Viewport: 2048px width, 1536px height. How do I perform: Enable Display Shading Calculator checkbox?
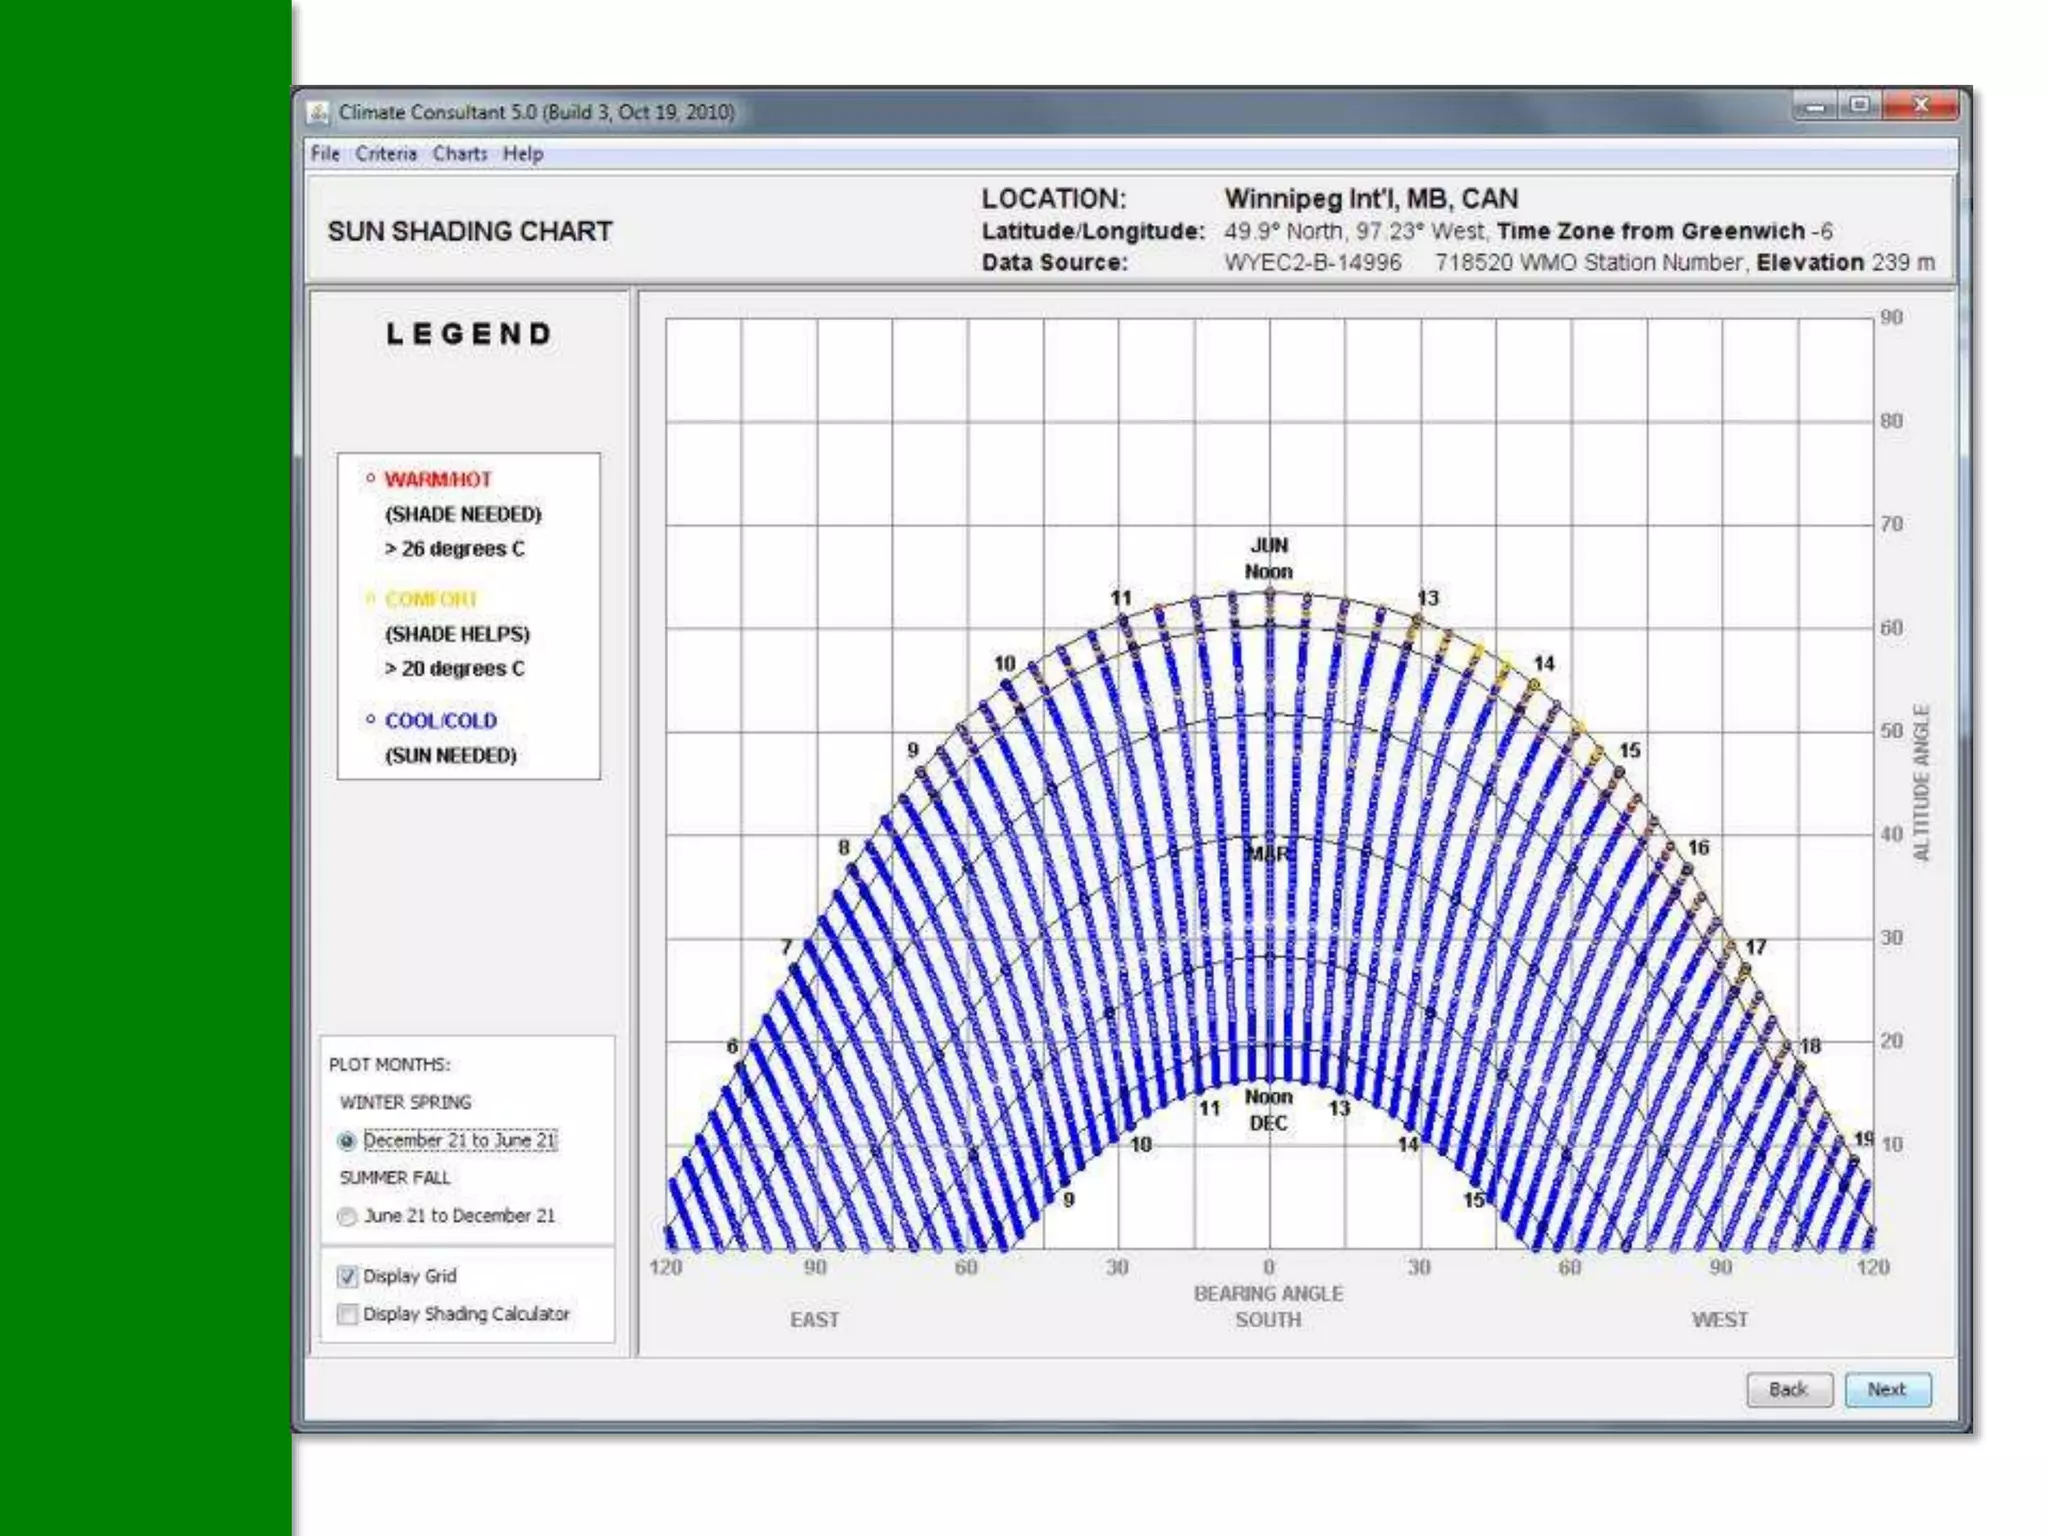click(347, 1314)
